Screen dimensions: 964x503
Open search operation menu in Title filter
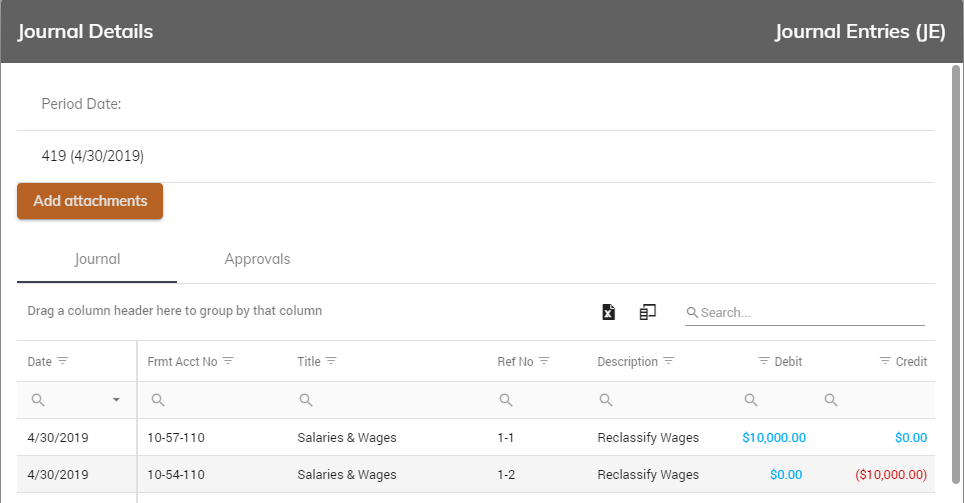[x=306, y=400]
